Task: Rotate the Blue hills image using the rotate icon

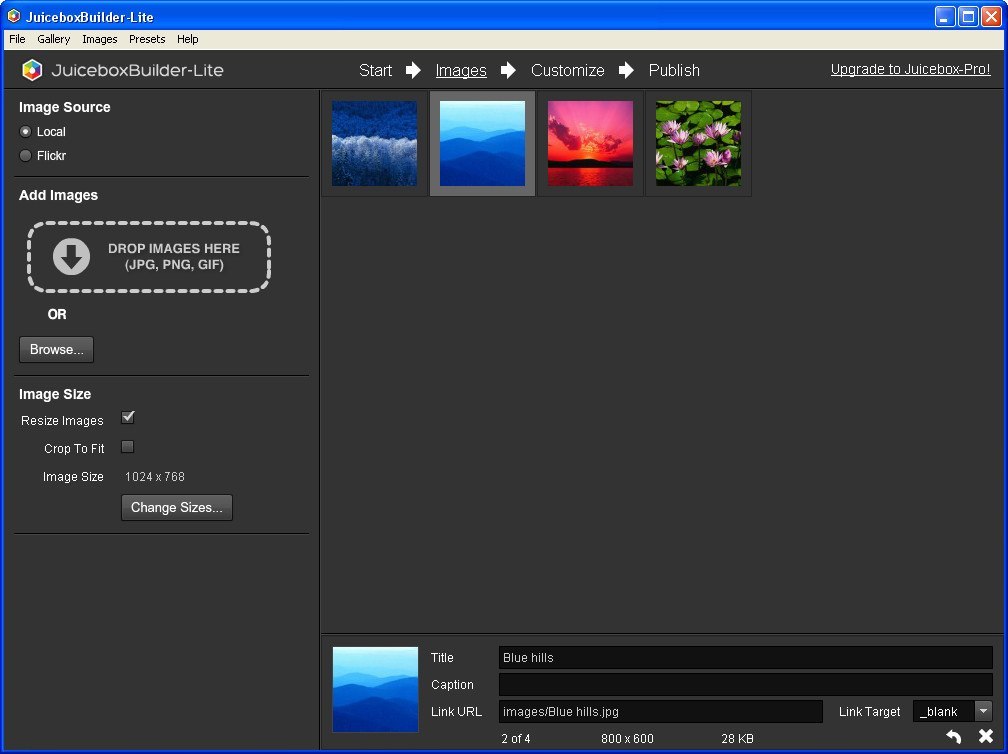Action: tap(953, 736)
